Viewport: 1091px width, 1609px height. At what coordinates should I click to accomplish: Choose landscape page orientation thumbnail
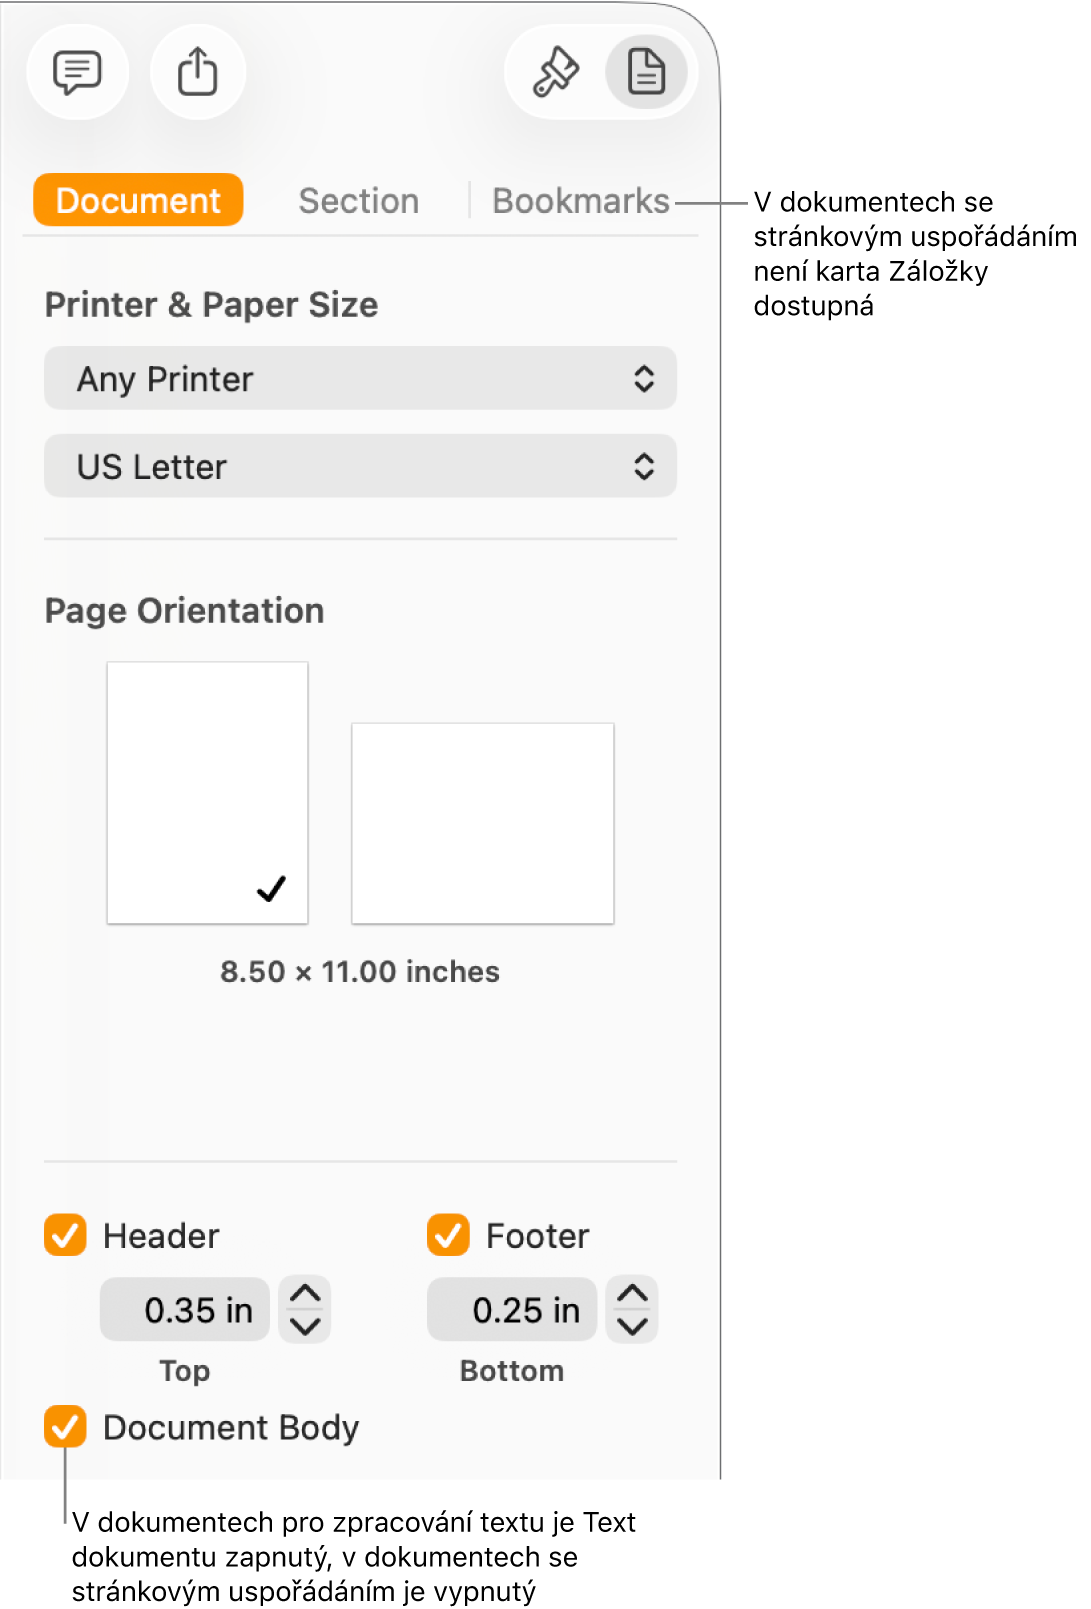(482, 823)
